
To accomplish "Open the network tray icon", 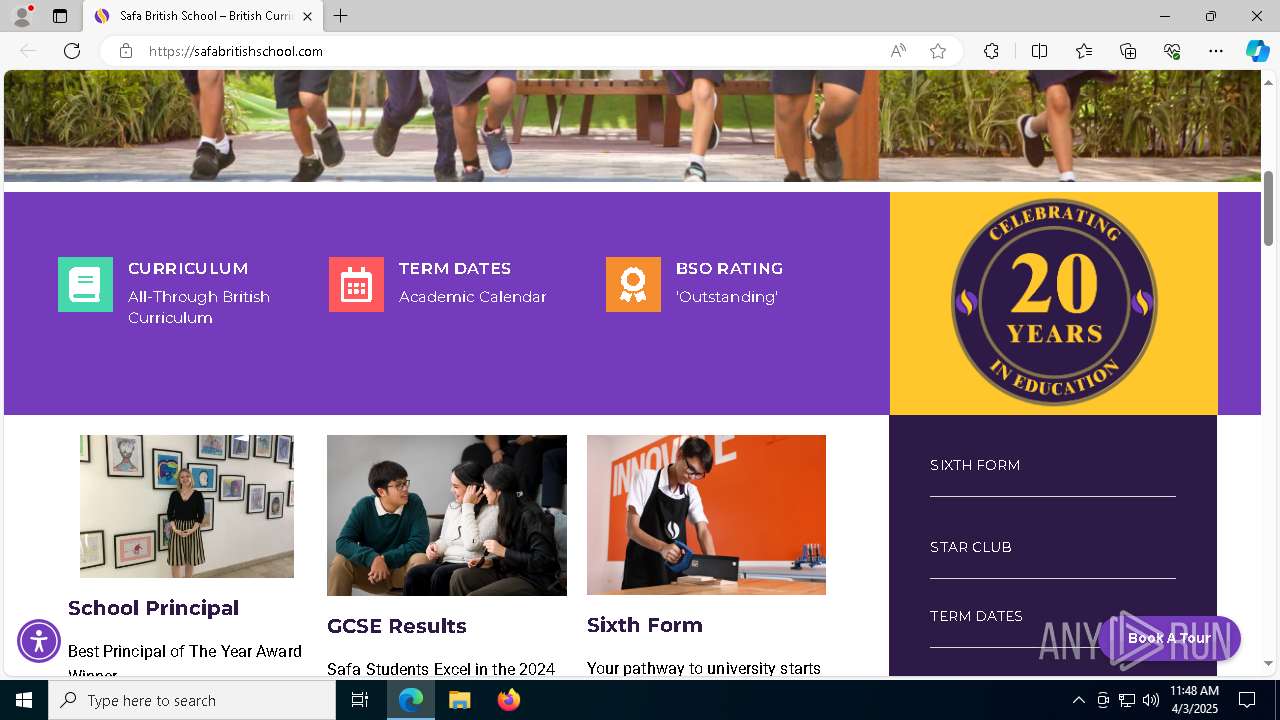I will 1127,700.
